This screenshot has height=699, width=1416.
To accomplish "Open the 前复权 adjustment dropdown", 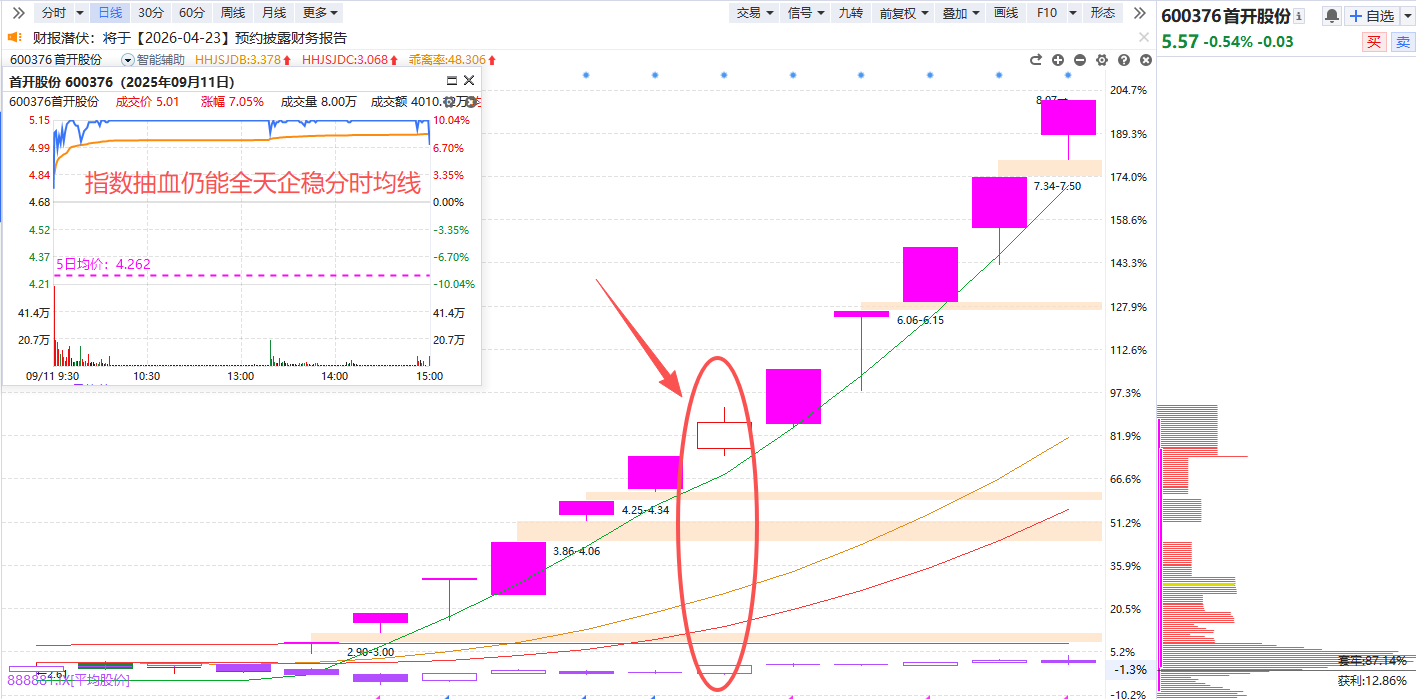I will click(x=904, y=13).
